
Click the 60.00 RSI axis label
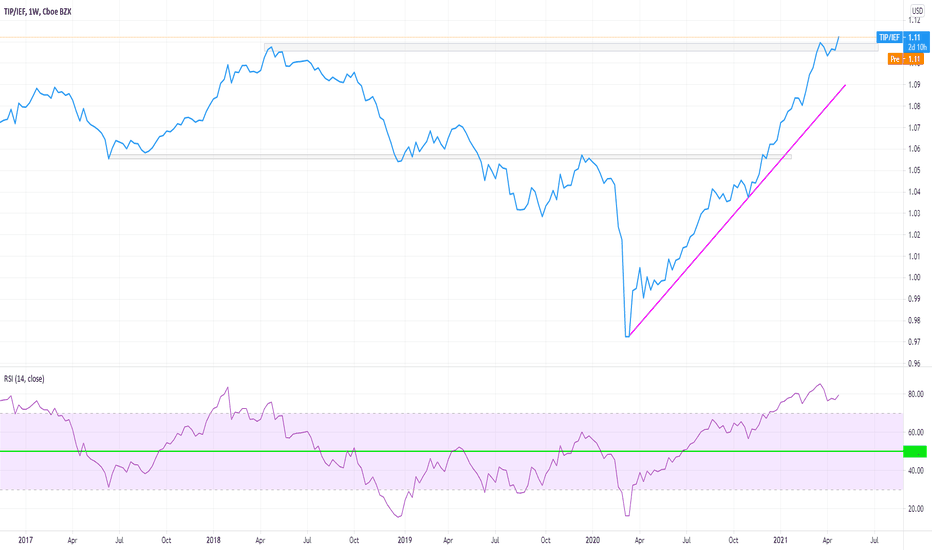pyautogui.click(x=915, y=432)
